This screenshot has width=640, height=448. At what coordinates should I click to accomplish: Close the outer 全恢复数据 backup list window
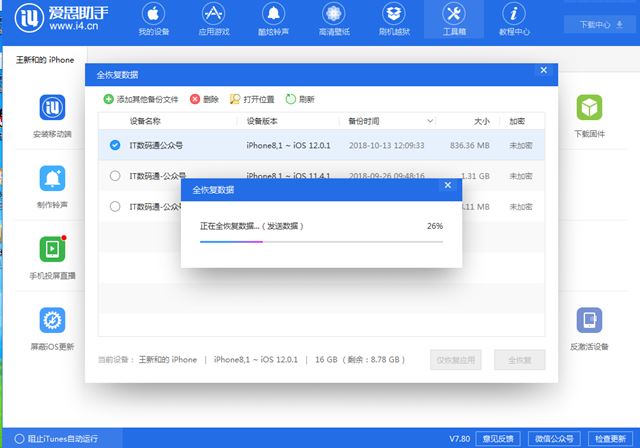pyautogui.click(x=544, y=70)
